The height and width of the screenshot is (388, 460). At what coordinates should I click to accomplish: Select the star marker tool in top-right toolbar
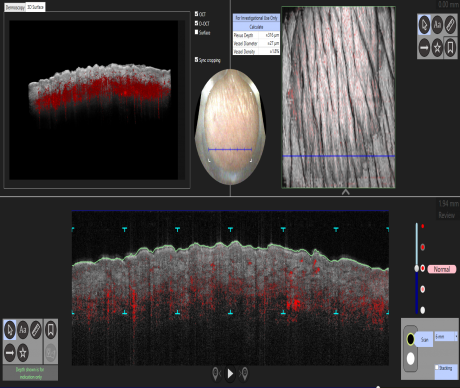tap(437, 48)
